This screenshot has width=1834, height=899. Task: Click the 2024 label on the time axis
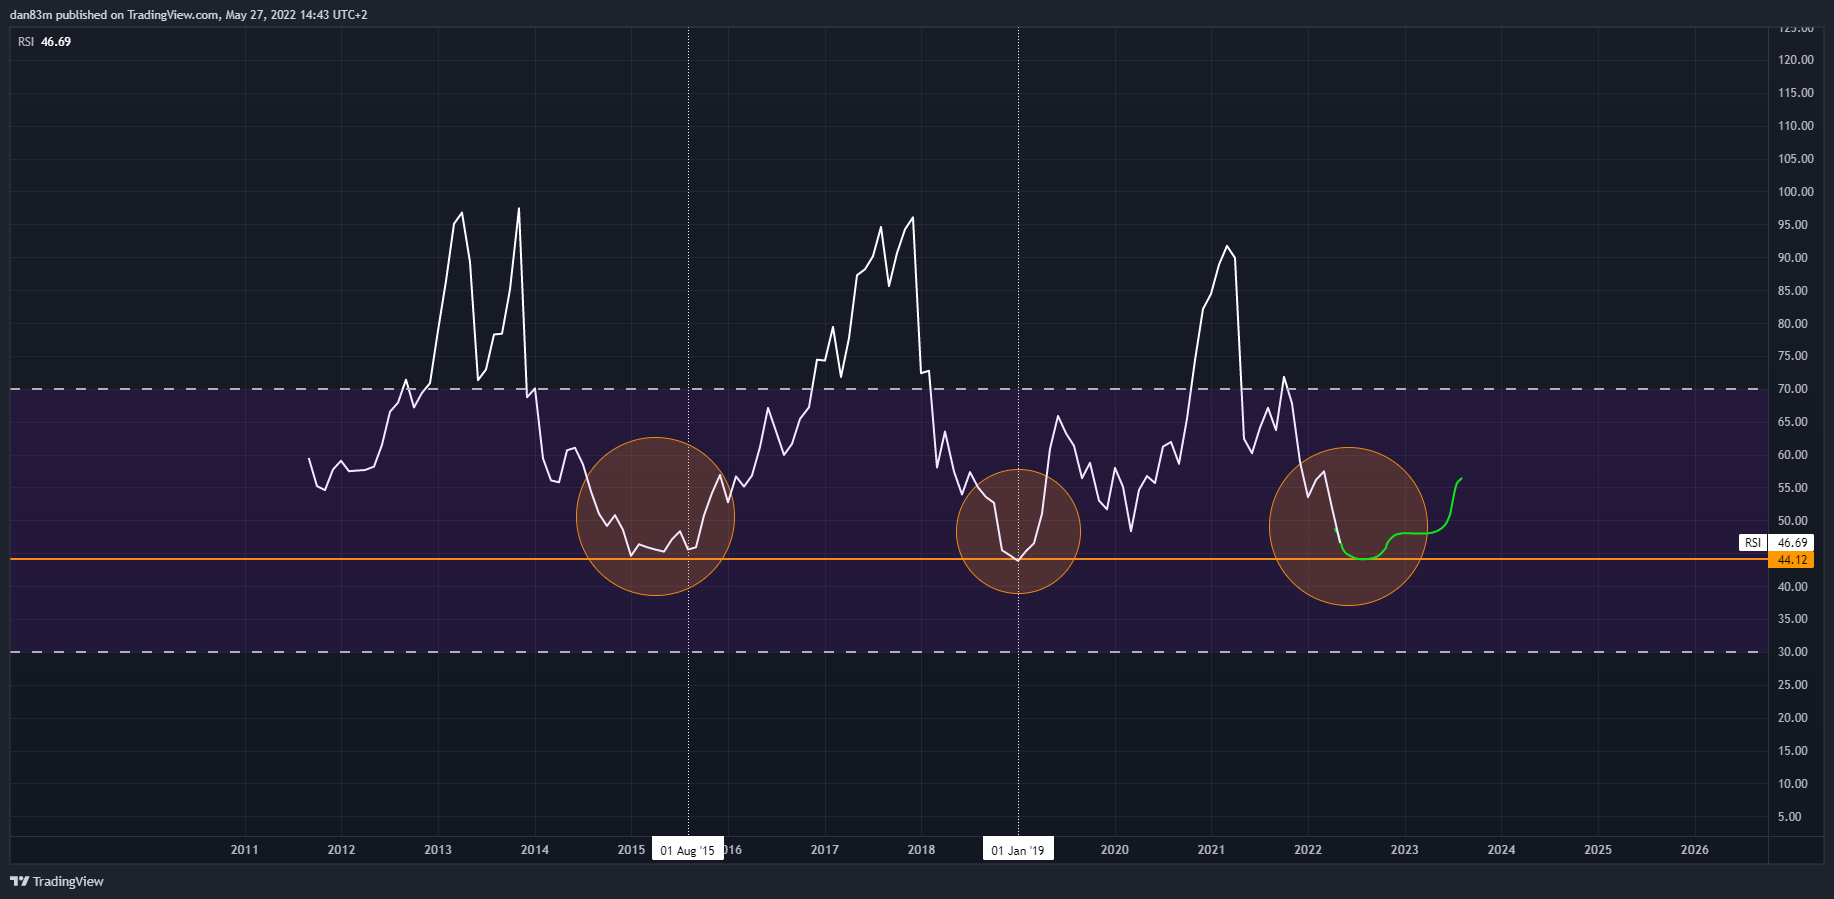tap(1501, 850)
